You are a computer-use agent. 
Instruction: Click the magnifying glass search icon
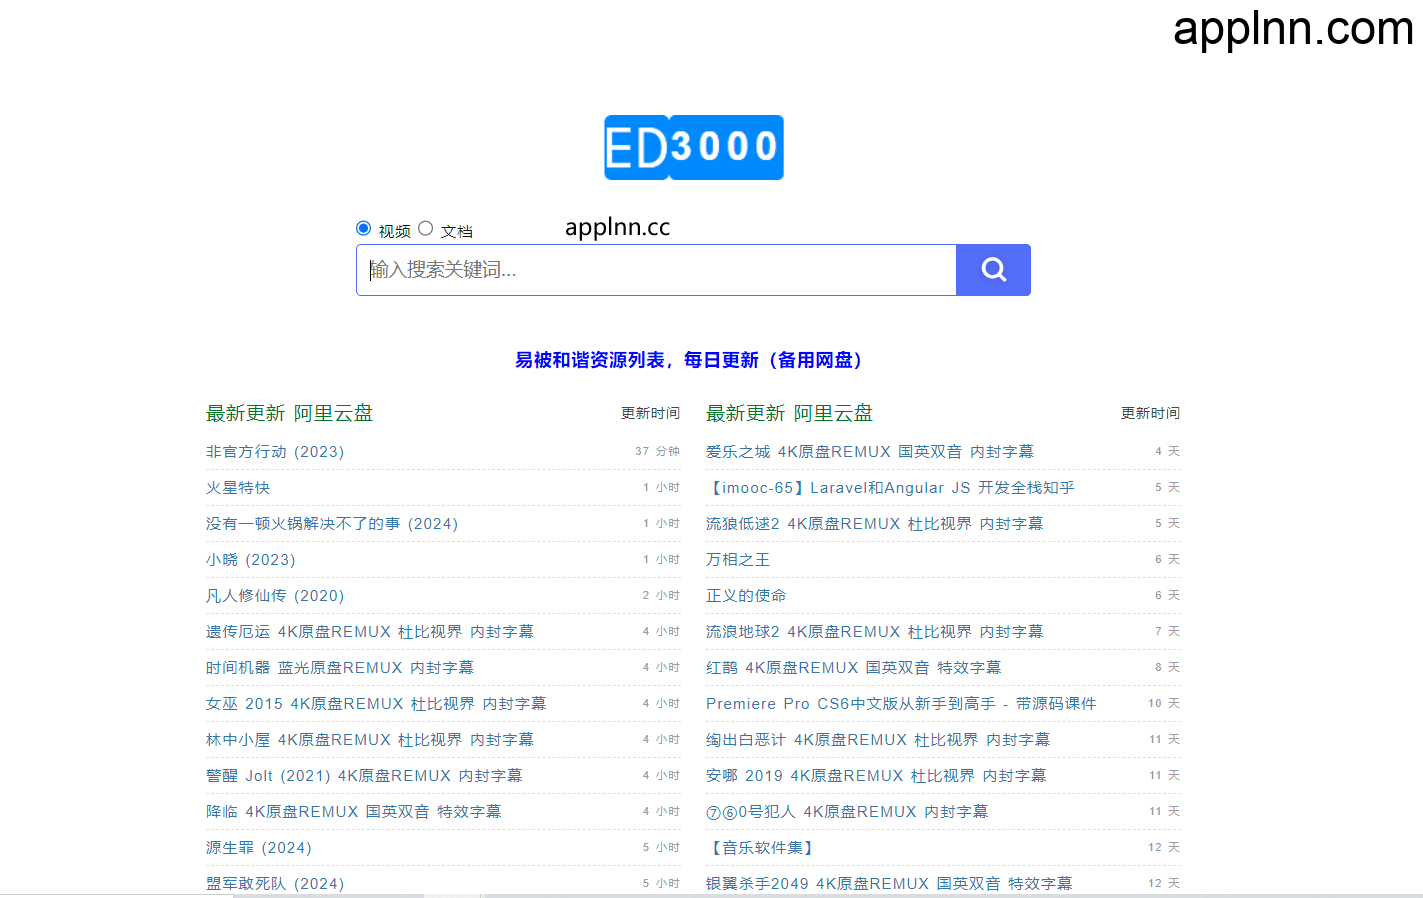(992, 269)
